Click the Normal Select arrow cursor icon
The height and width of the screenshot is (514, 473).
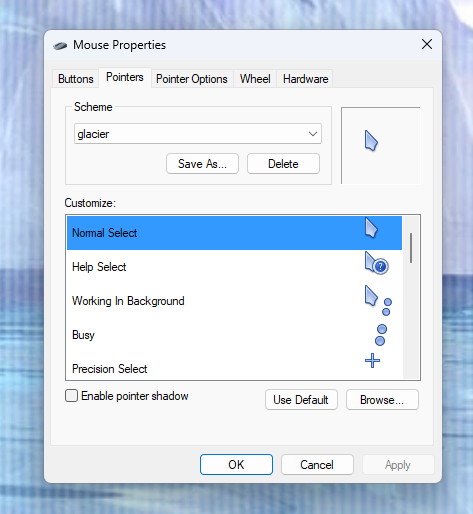click(x=371, y=228)
